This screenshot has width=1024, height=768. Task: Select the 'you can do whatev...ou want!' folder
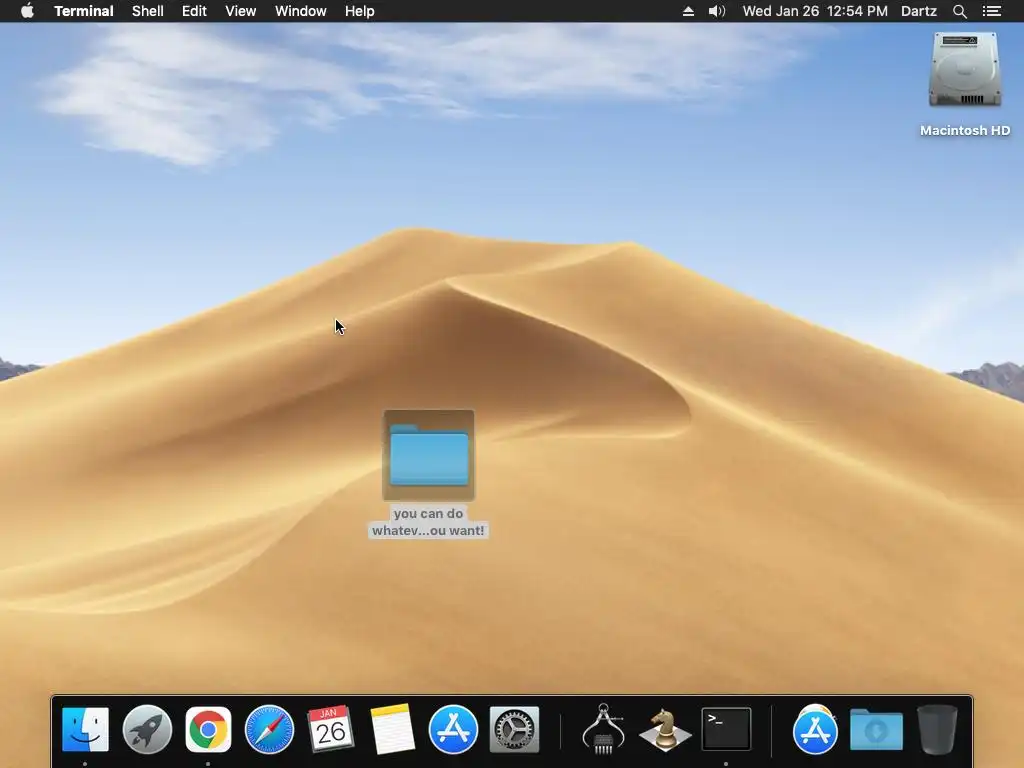(429, 456)
